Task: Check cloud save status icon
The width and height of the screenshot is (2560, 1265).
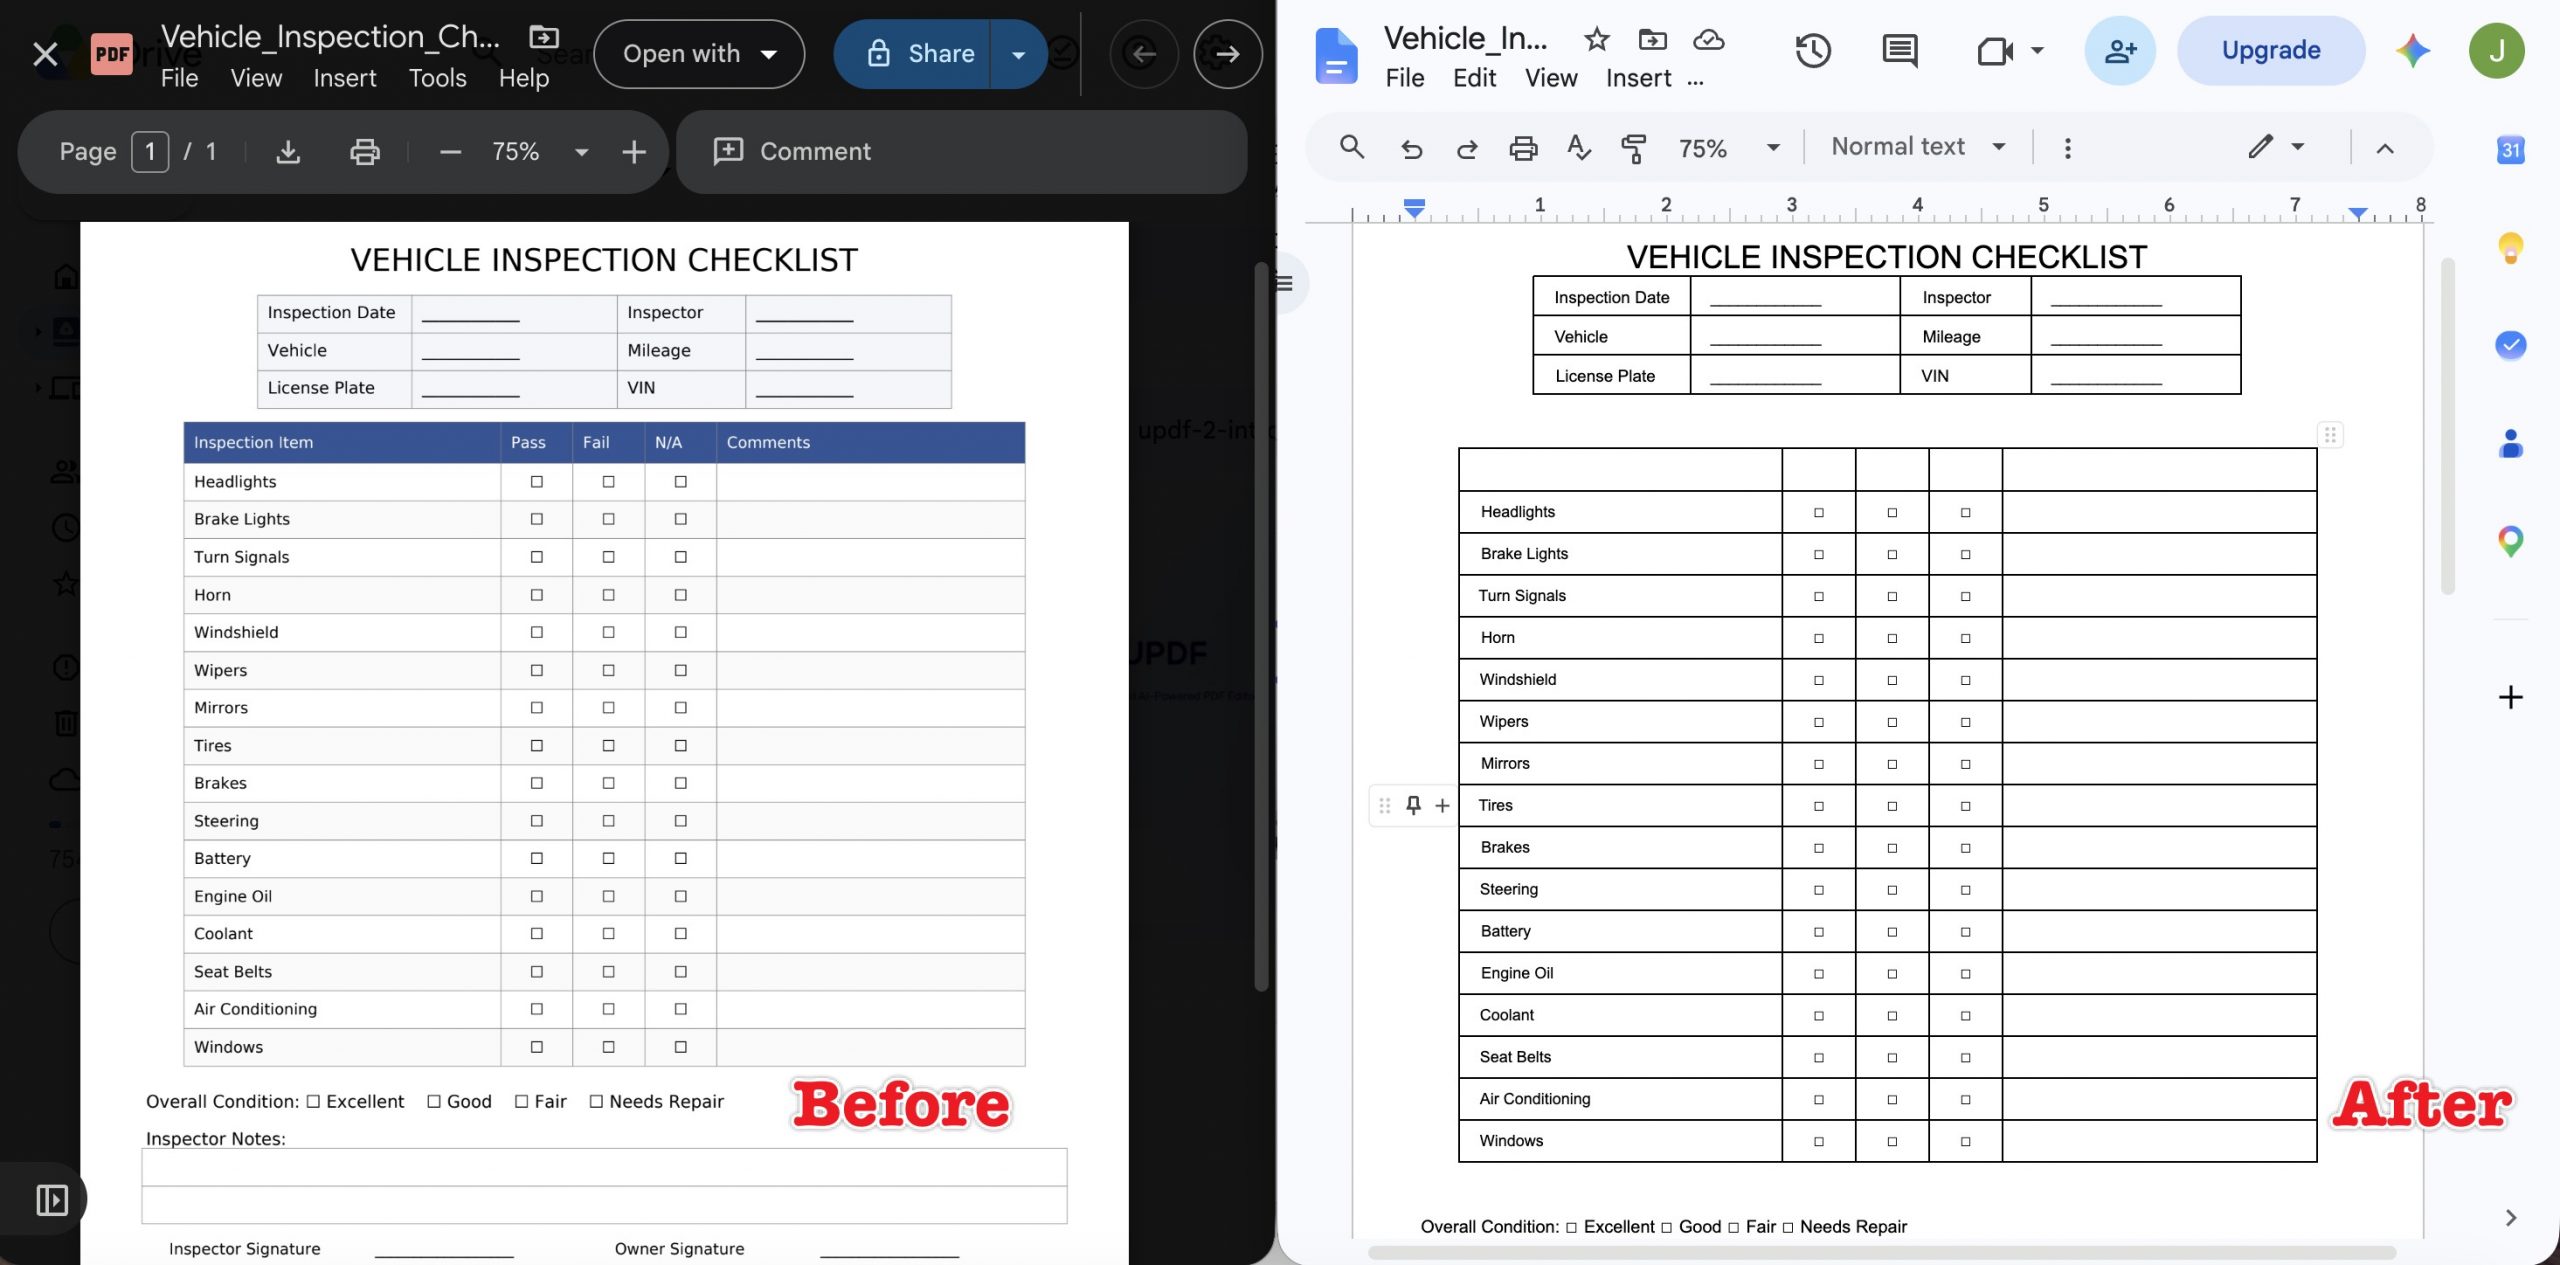Action: pyautogui.click(x=1708, y=39)
